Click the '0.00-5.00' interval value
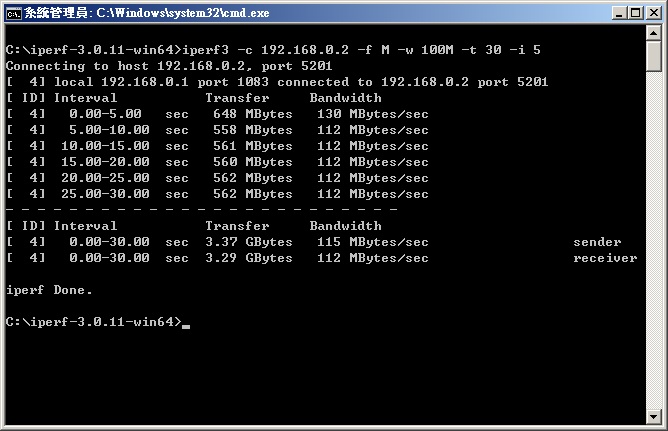 click(x=105, y=114)
